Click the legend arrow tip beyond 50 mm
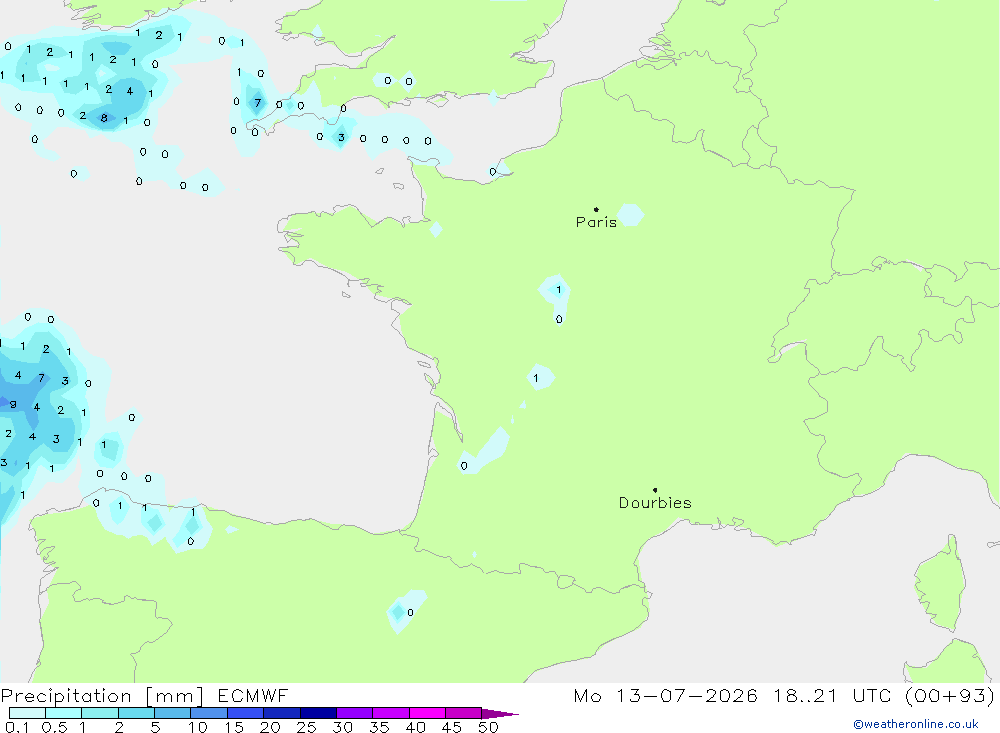The height and width of the screenshot is (733, 1000). coord(501,713)
